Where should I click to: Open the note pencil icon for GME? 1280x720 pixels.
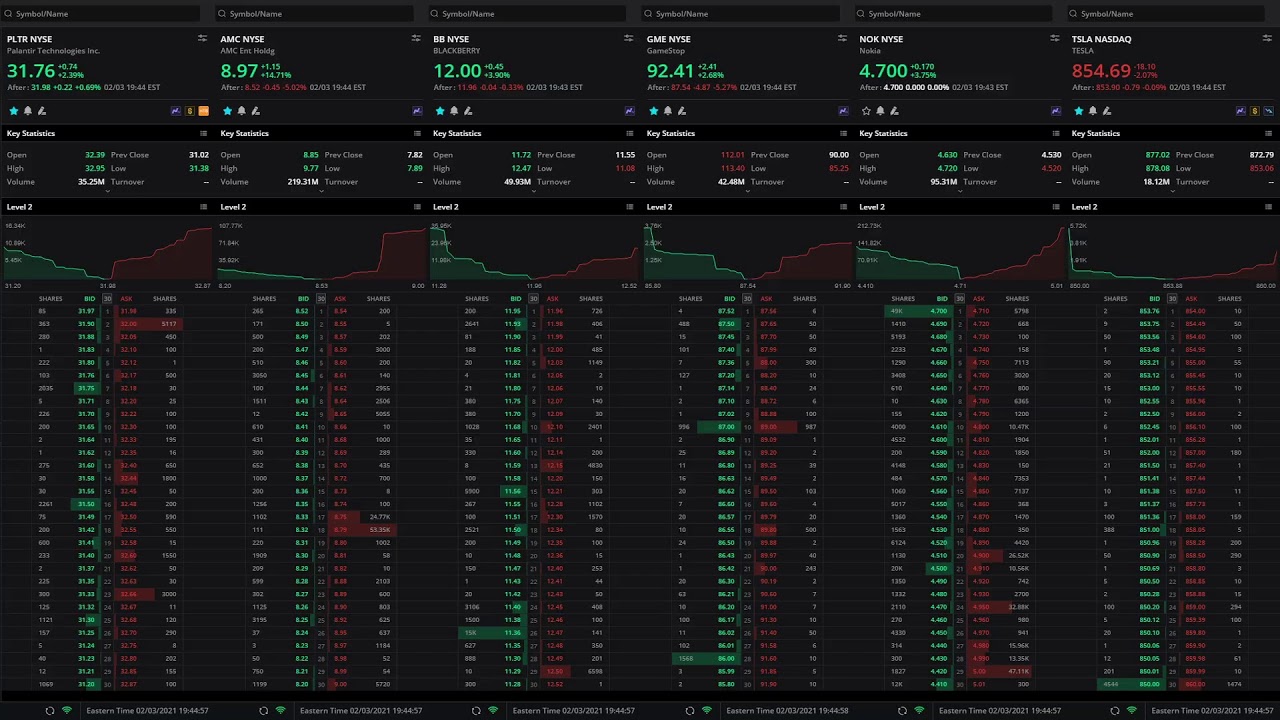[x=682, y=111]
